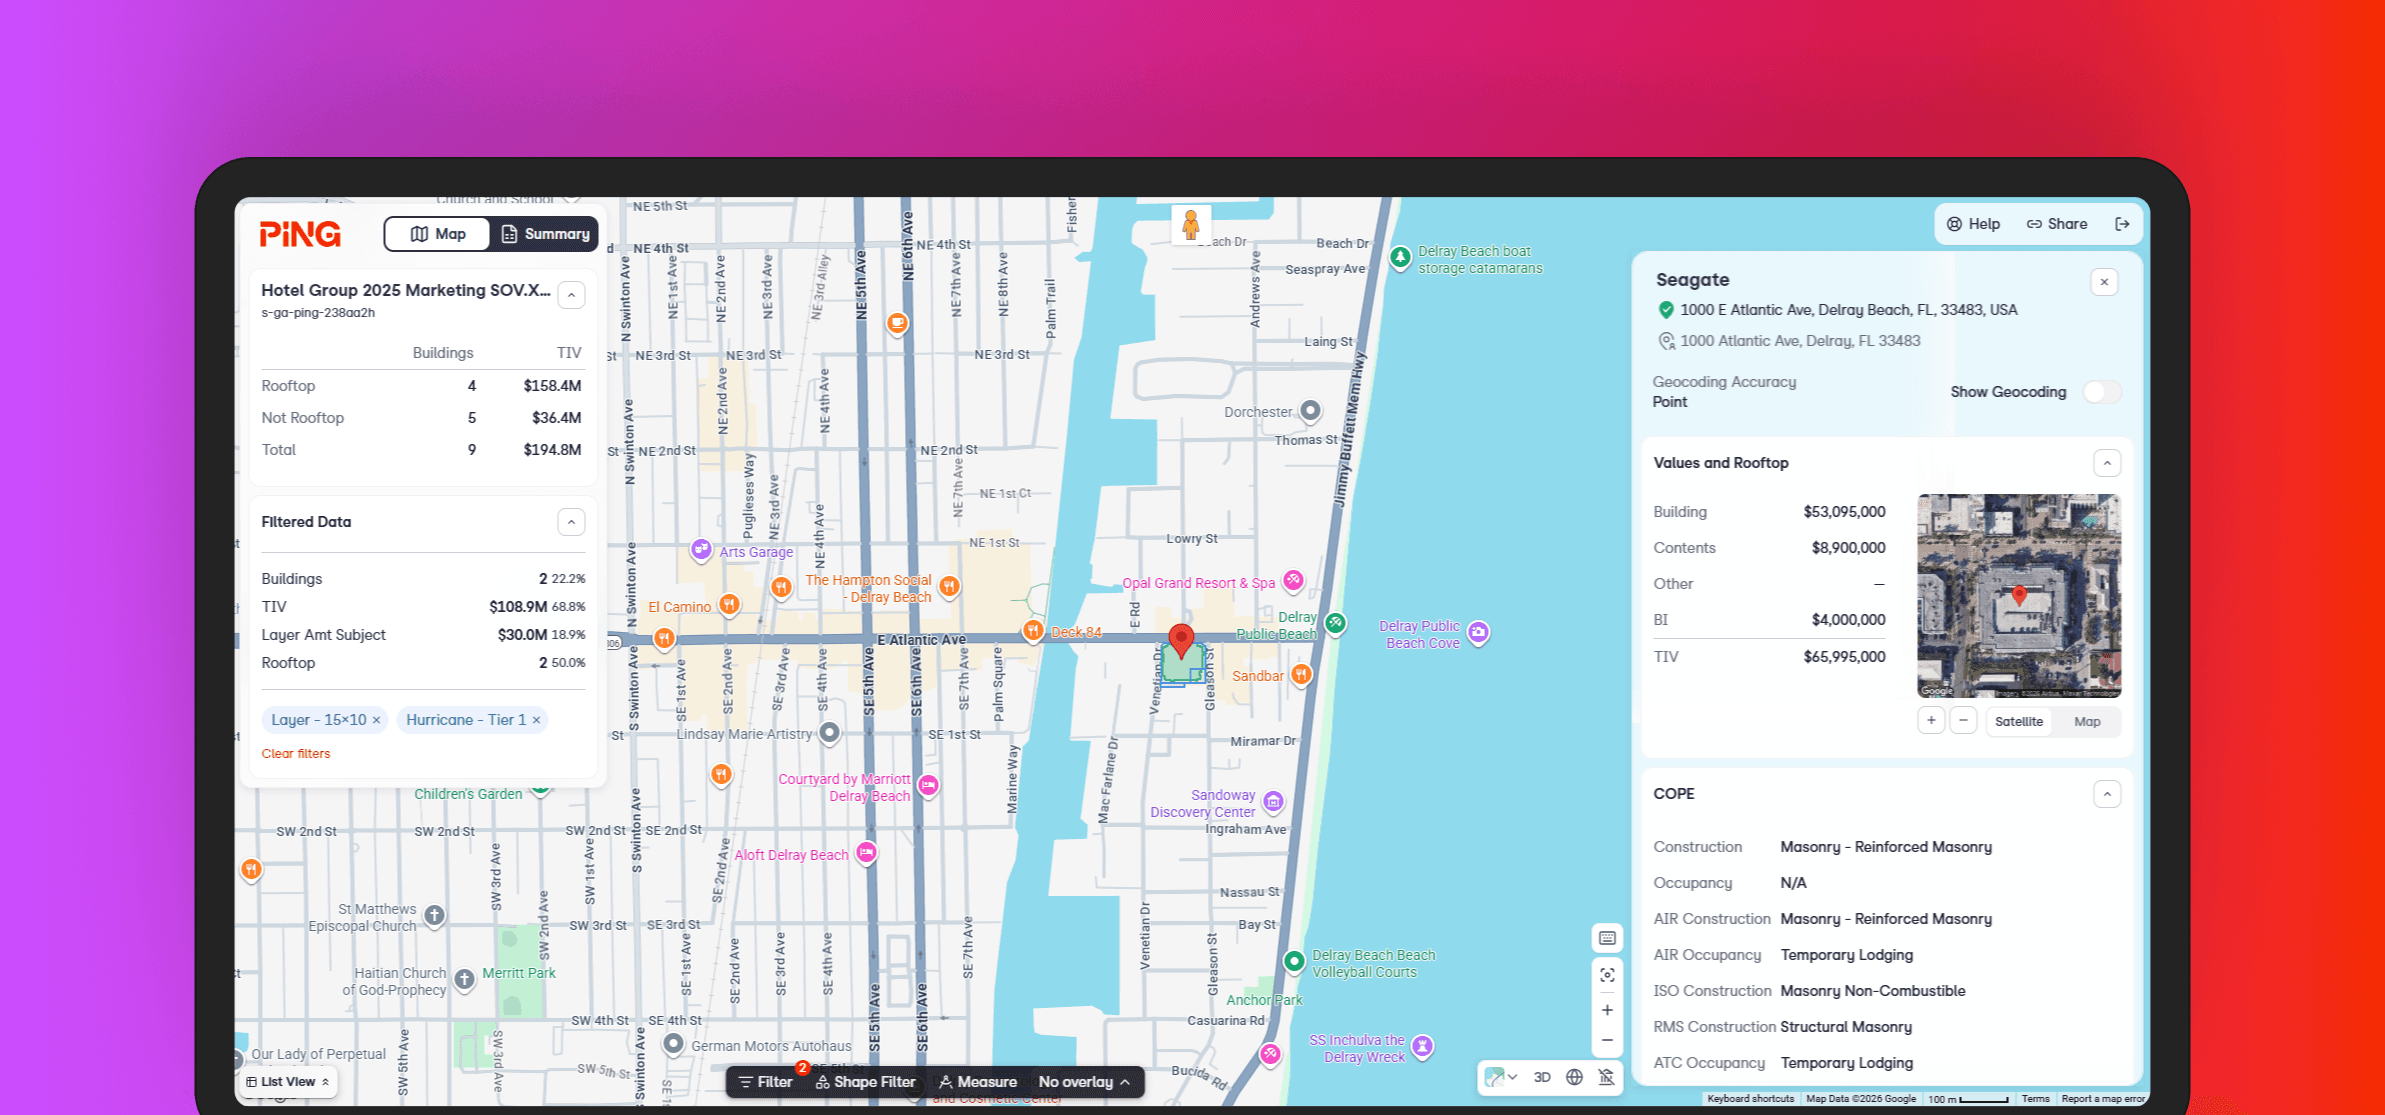
Task: Click the Arts Garage map marker
Action: [701, 549]
